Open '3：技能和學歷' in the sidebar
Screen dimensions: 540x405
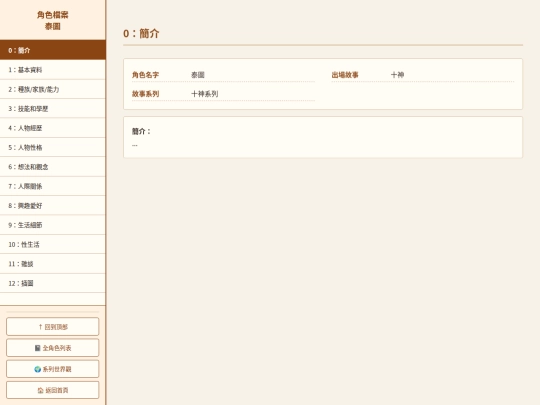pyautogui.click(x=53, y=108)
